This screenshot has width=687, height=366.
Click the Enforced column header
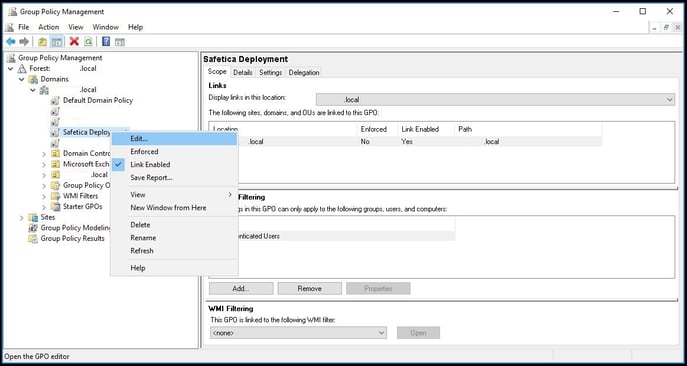point(377,130)
